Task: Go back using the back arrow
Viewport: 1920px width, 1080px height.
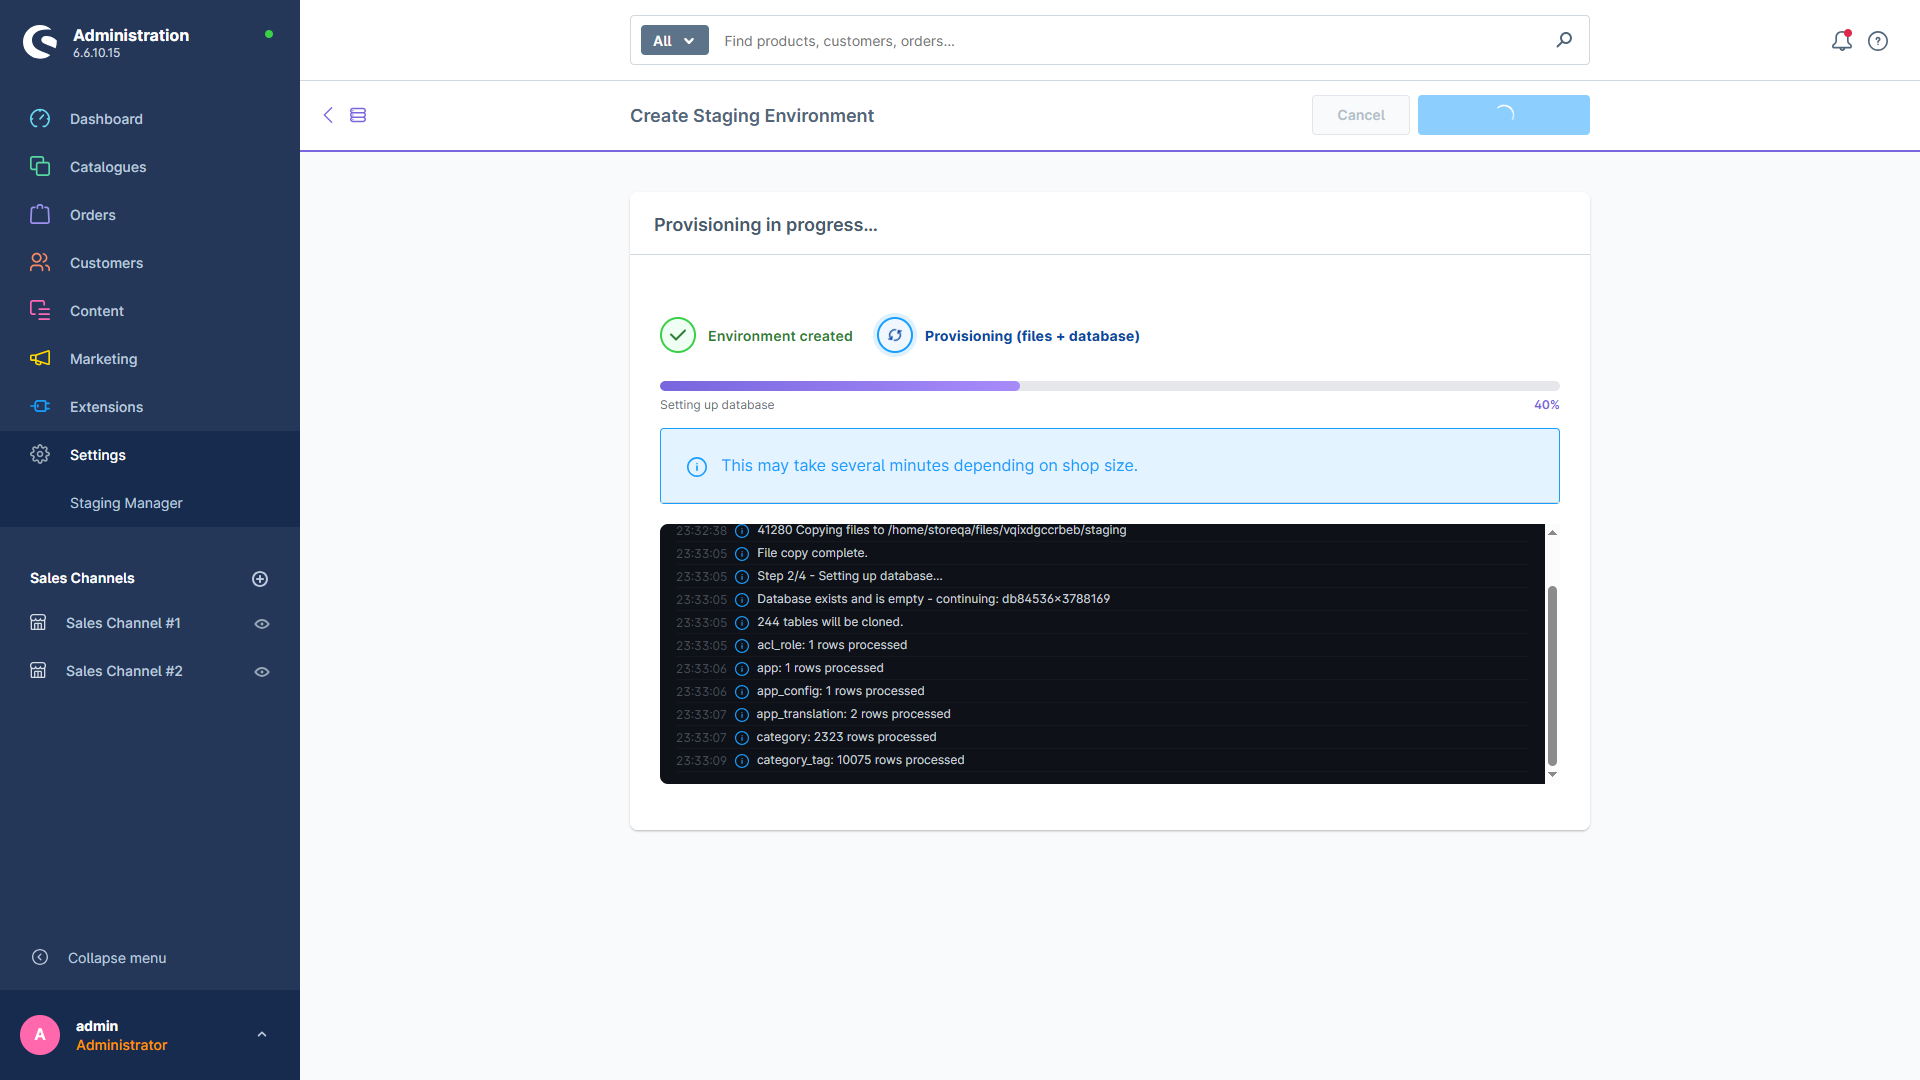Action: click(328, 115)
